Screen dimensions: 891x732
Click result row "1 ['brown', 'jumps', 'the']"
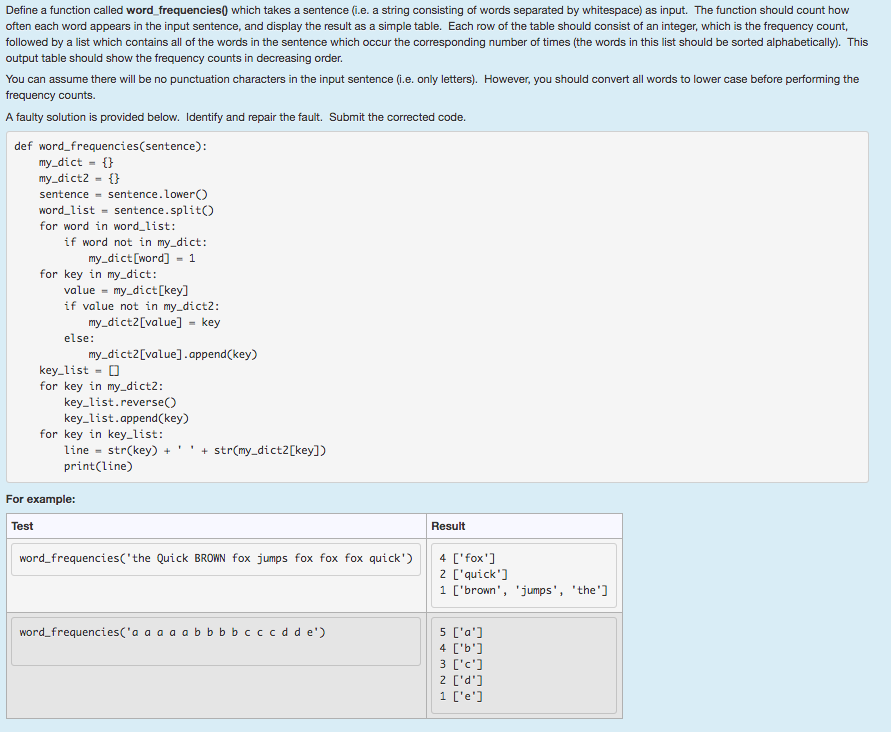click(523, 590)
